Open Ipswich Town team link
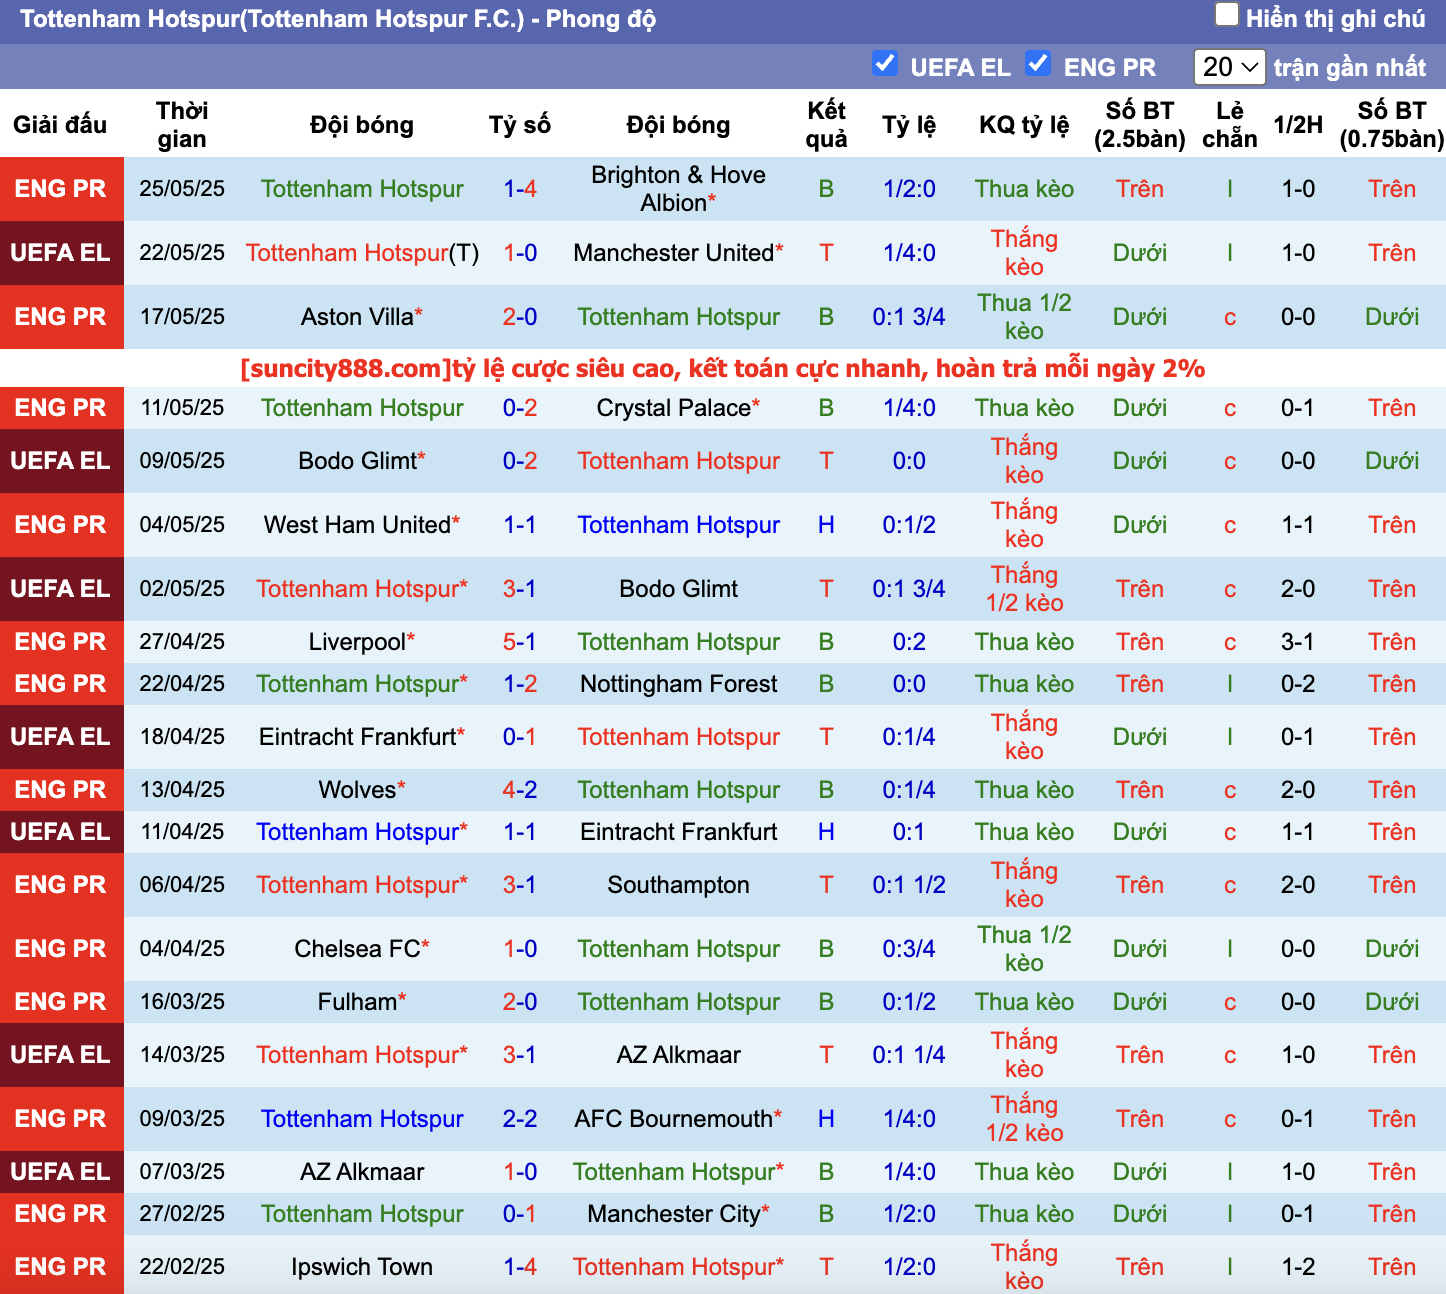Screen dimensions: 1446x1294 pyautogui.click(x=362, y=1267)
